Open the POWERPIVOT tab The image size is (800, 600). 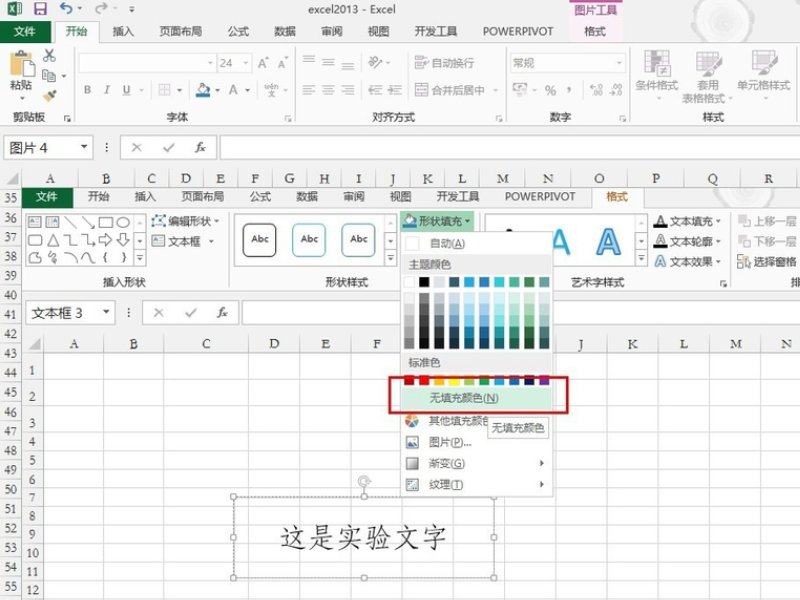(516, 31)
